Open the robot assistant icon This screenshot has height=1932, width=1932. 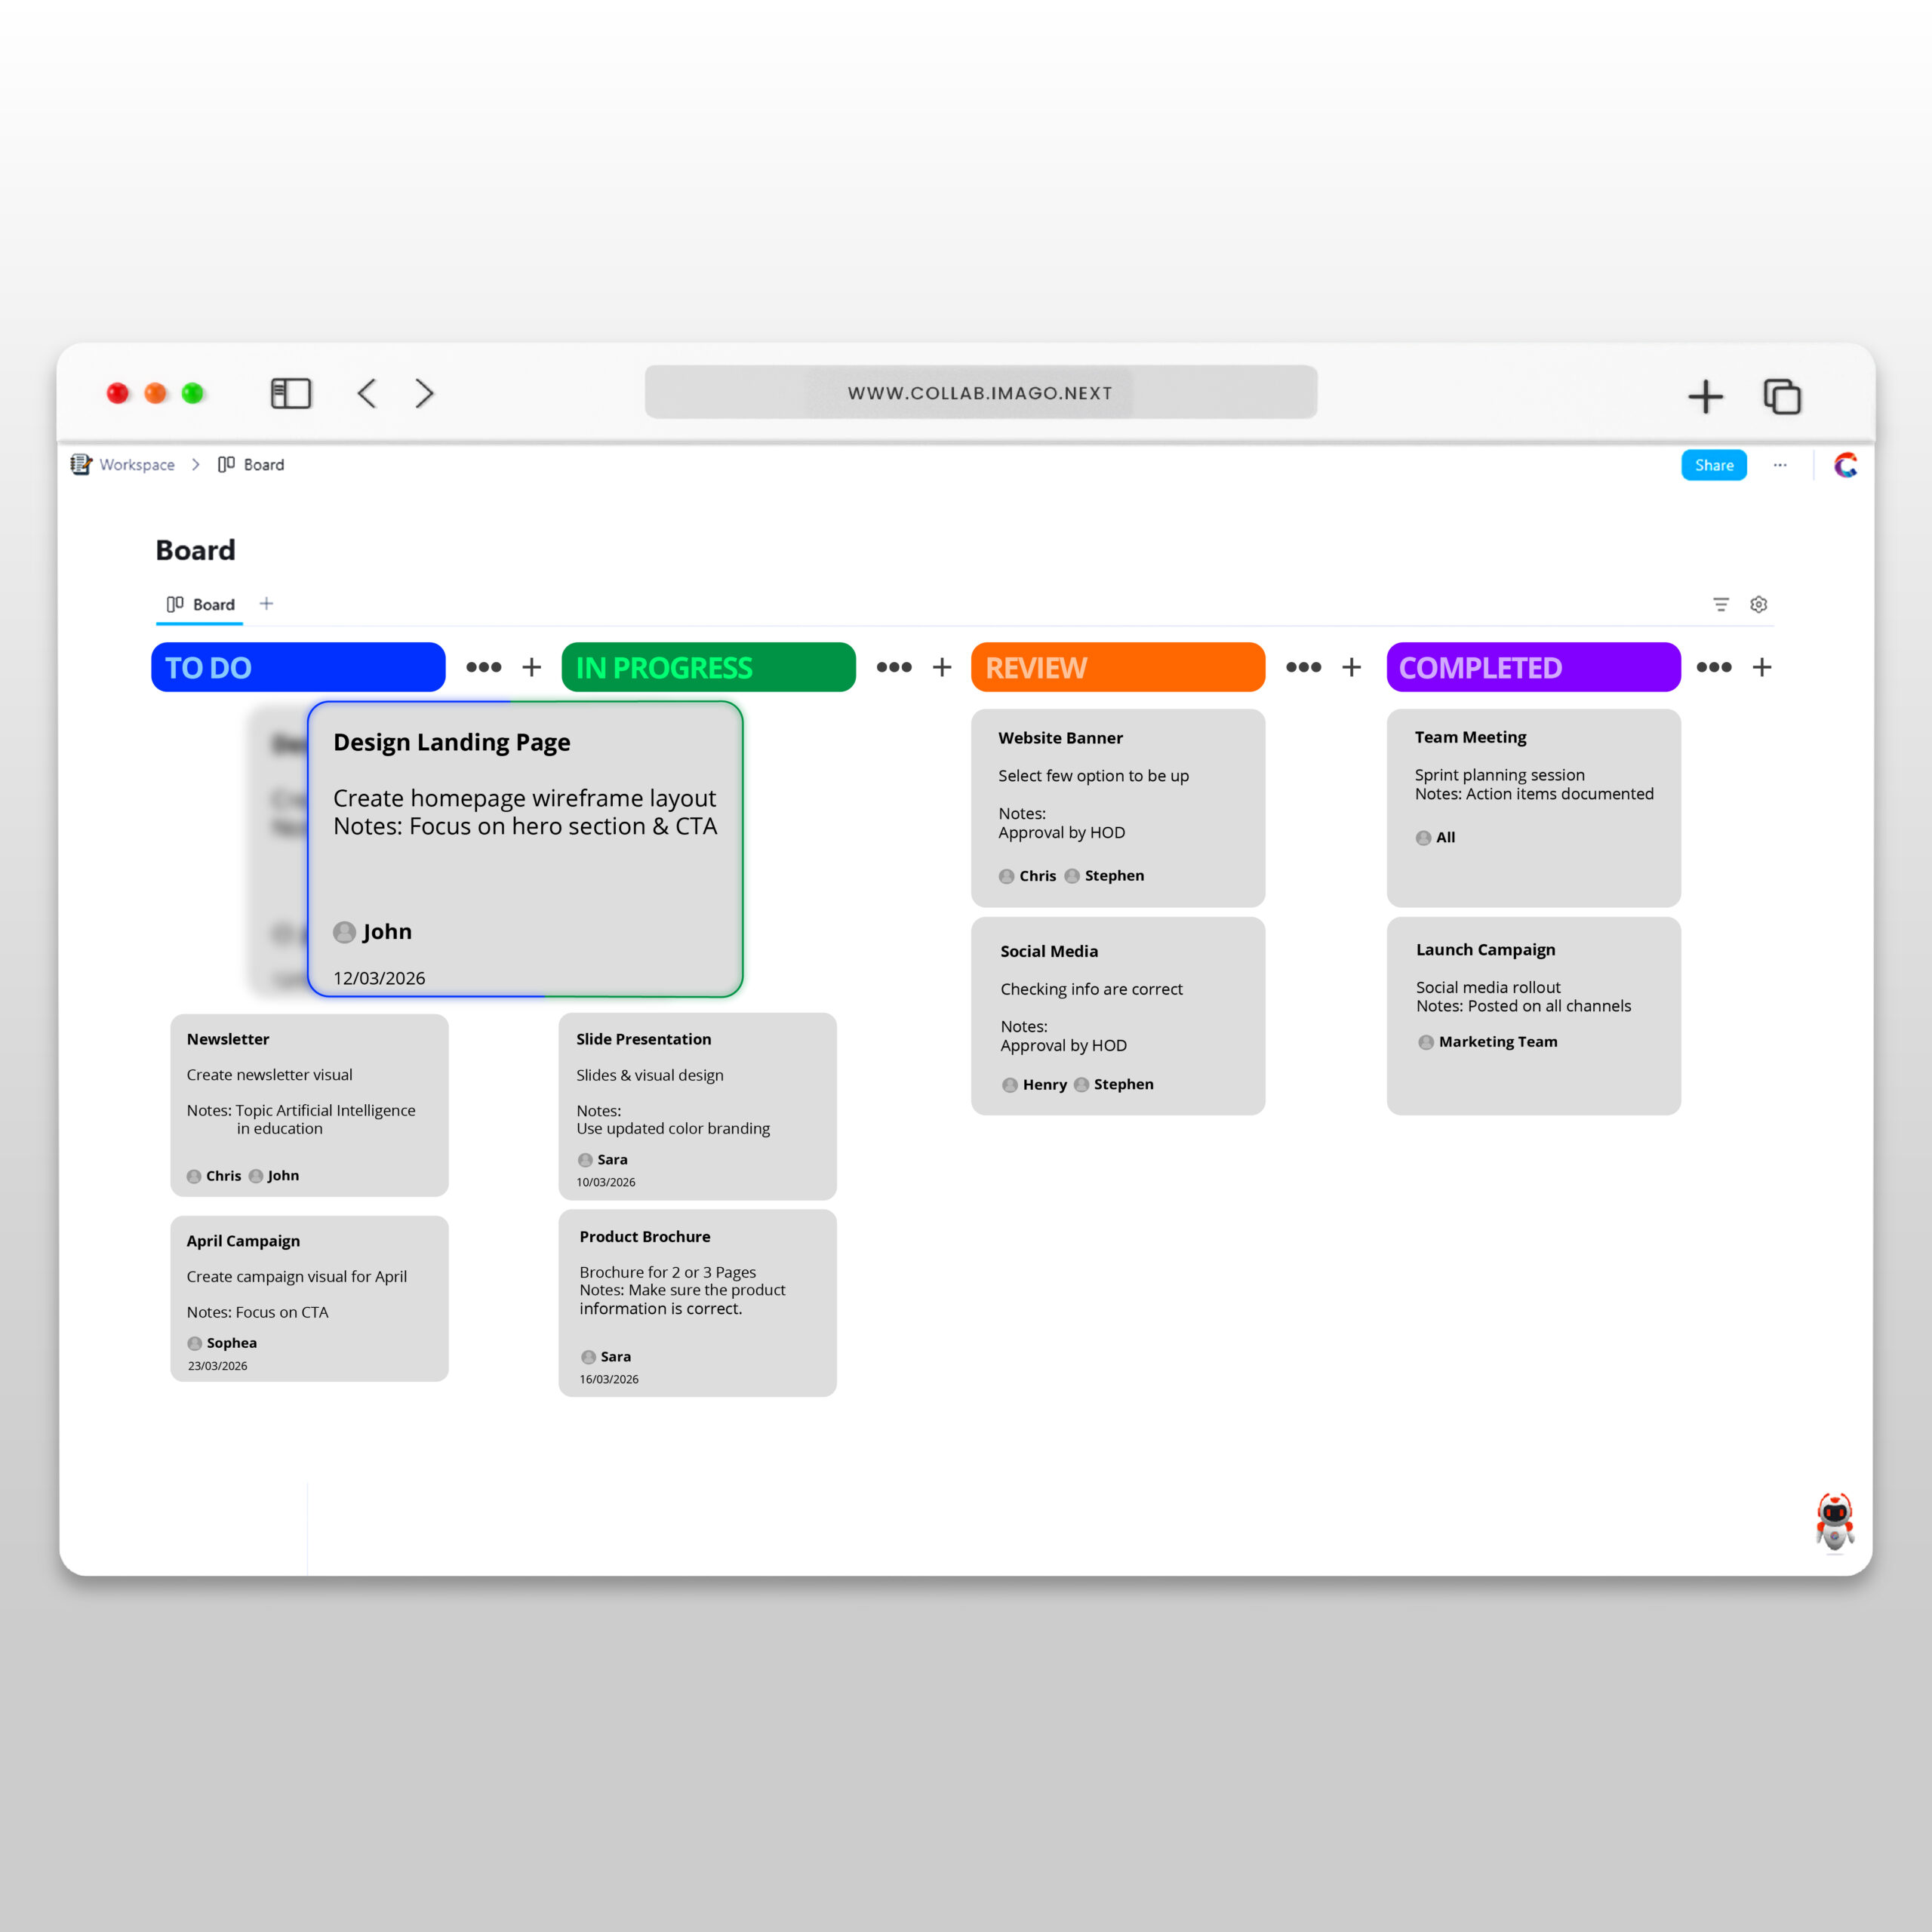[1834, 1522]
